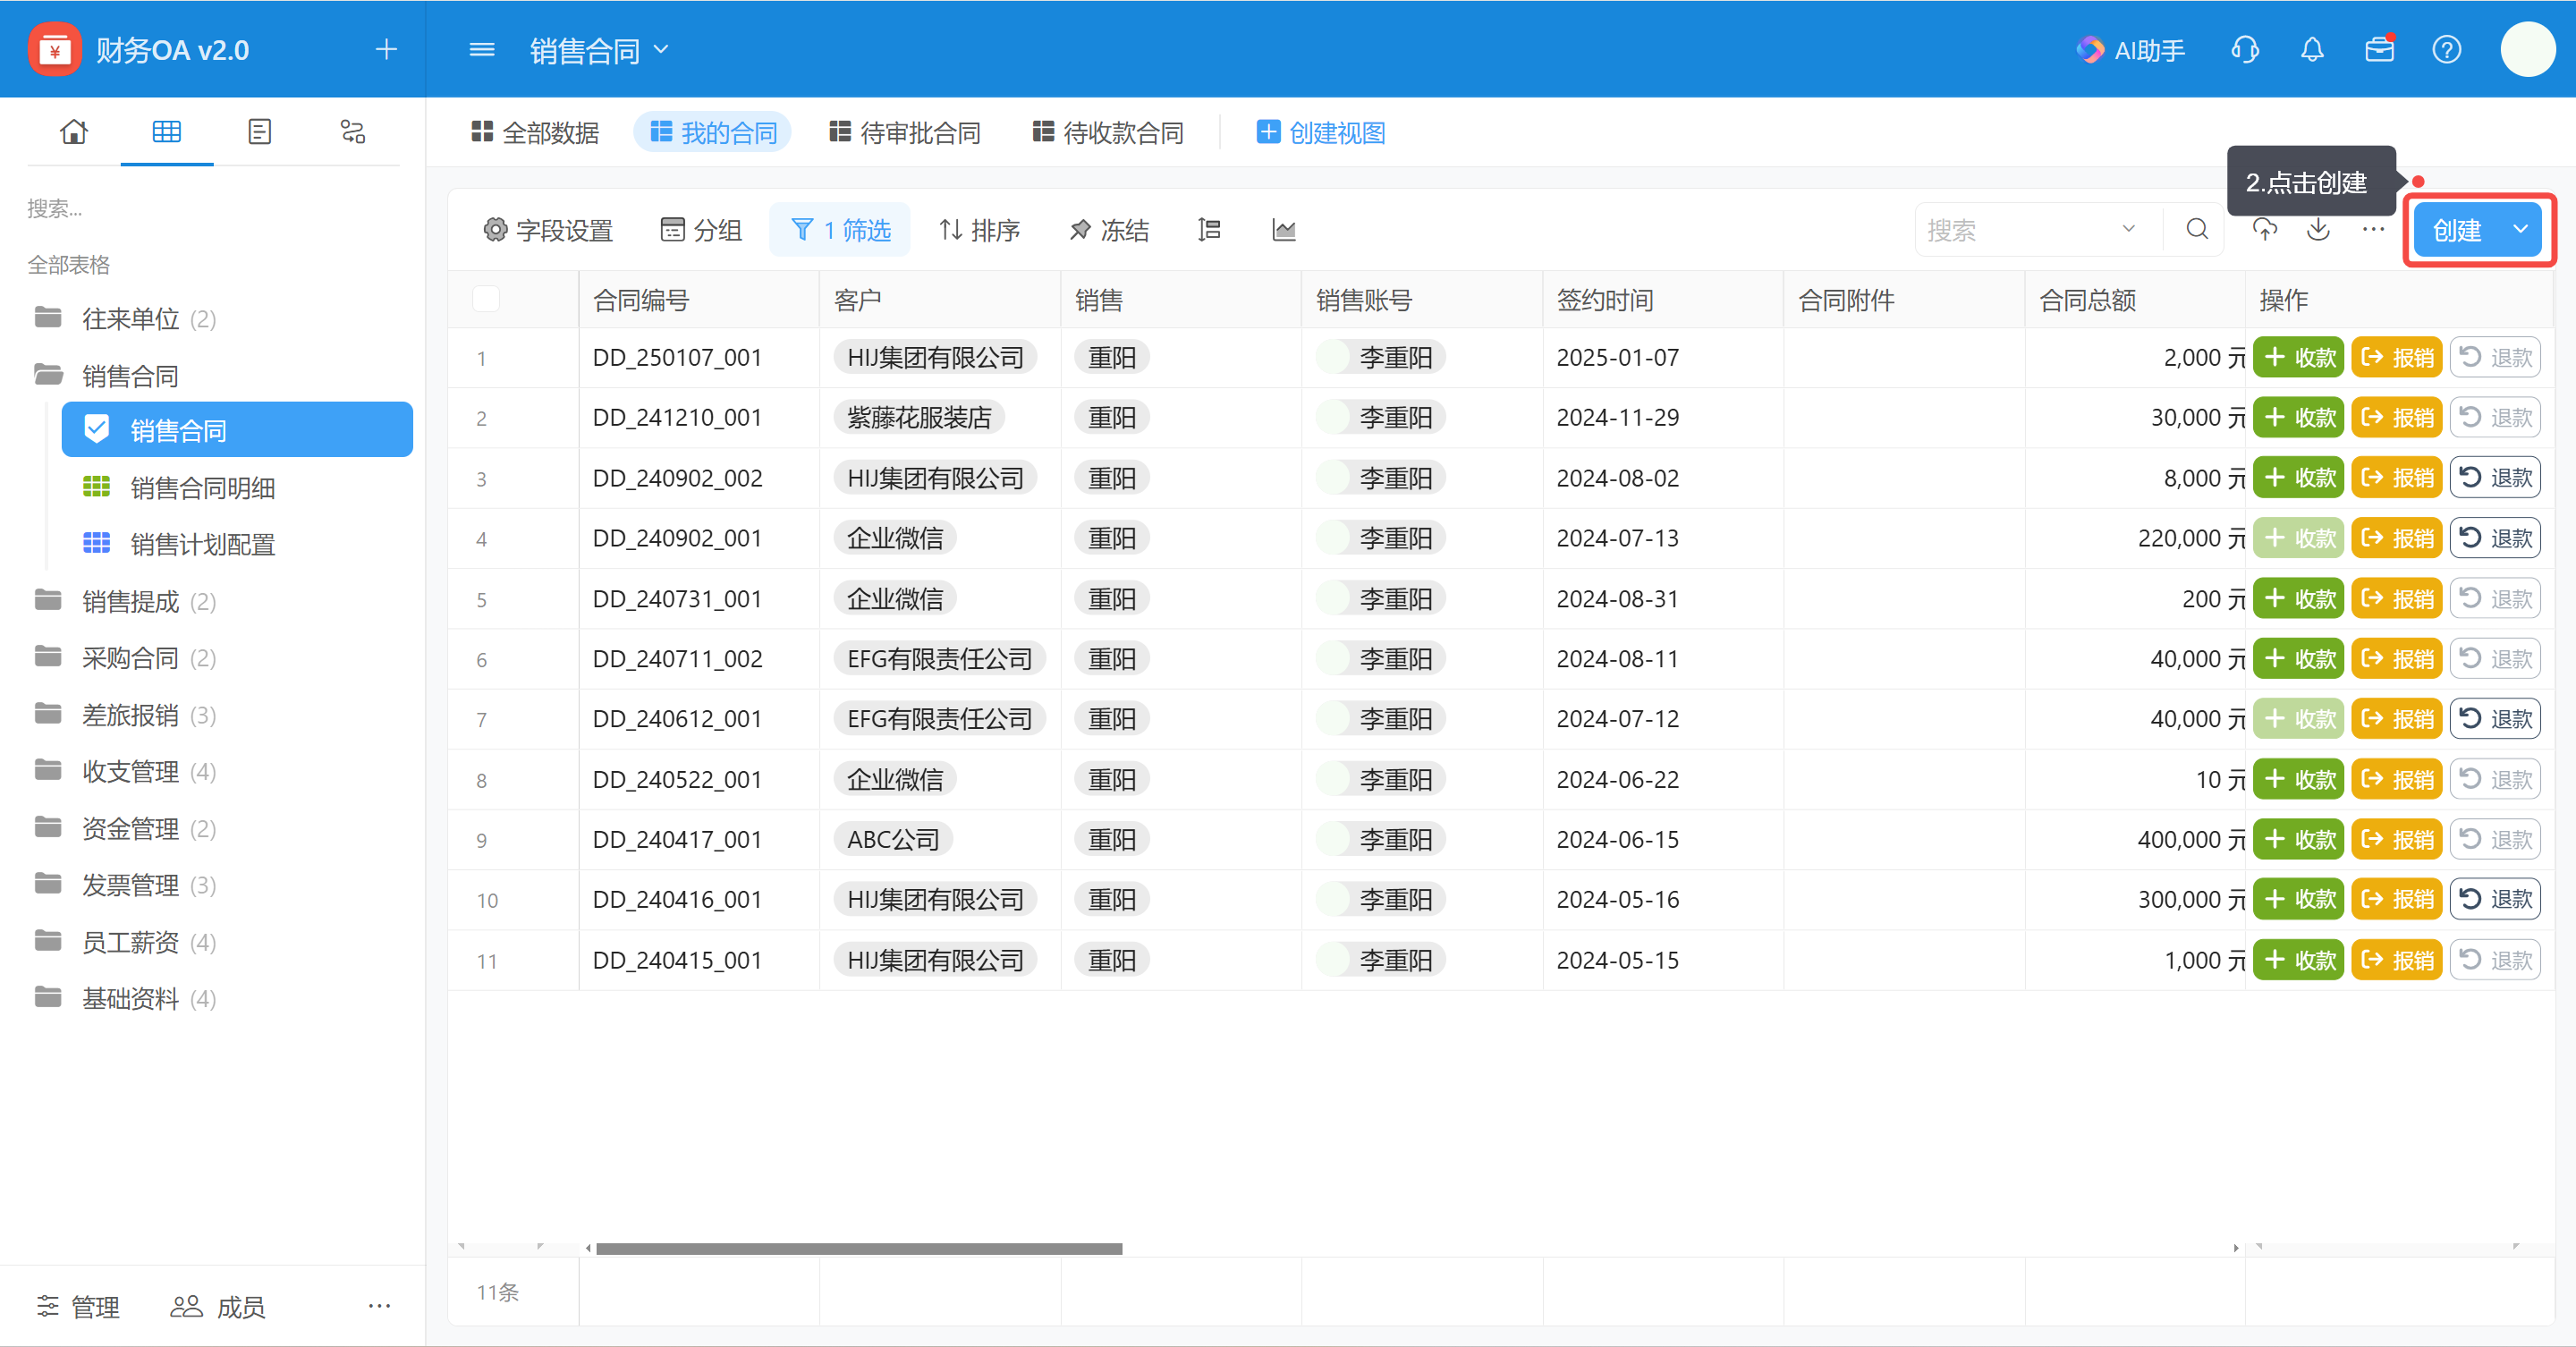Switch to 全部数据 view tab
This screenshot has height=1347, width=2576.
click(x=535, y=132)
